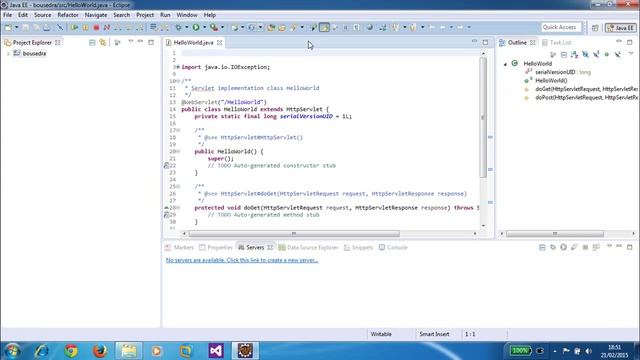Click Collapse All icon in Outline toolbar
640x360 pixels.
[x=564, y=55]
